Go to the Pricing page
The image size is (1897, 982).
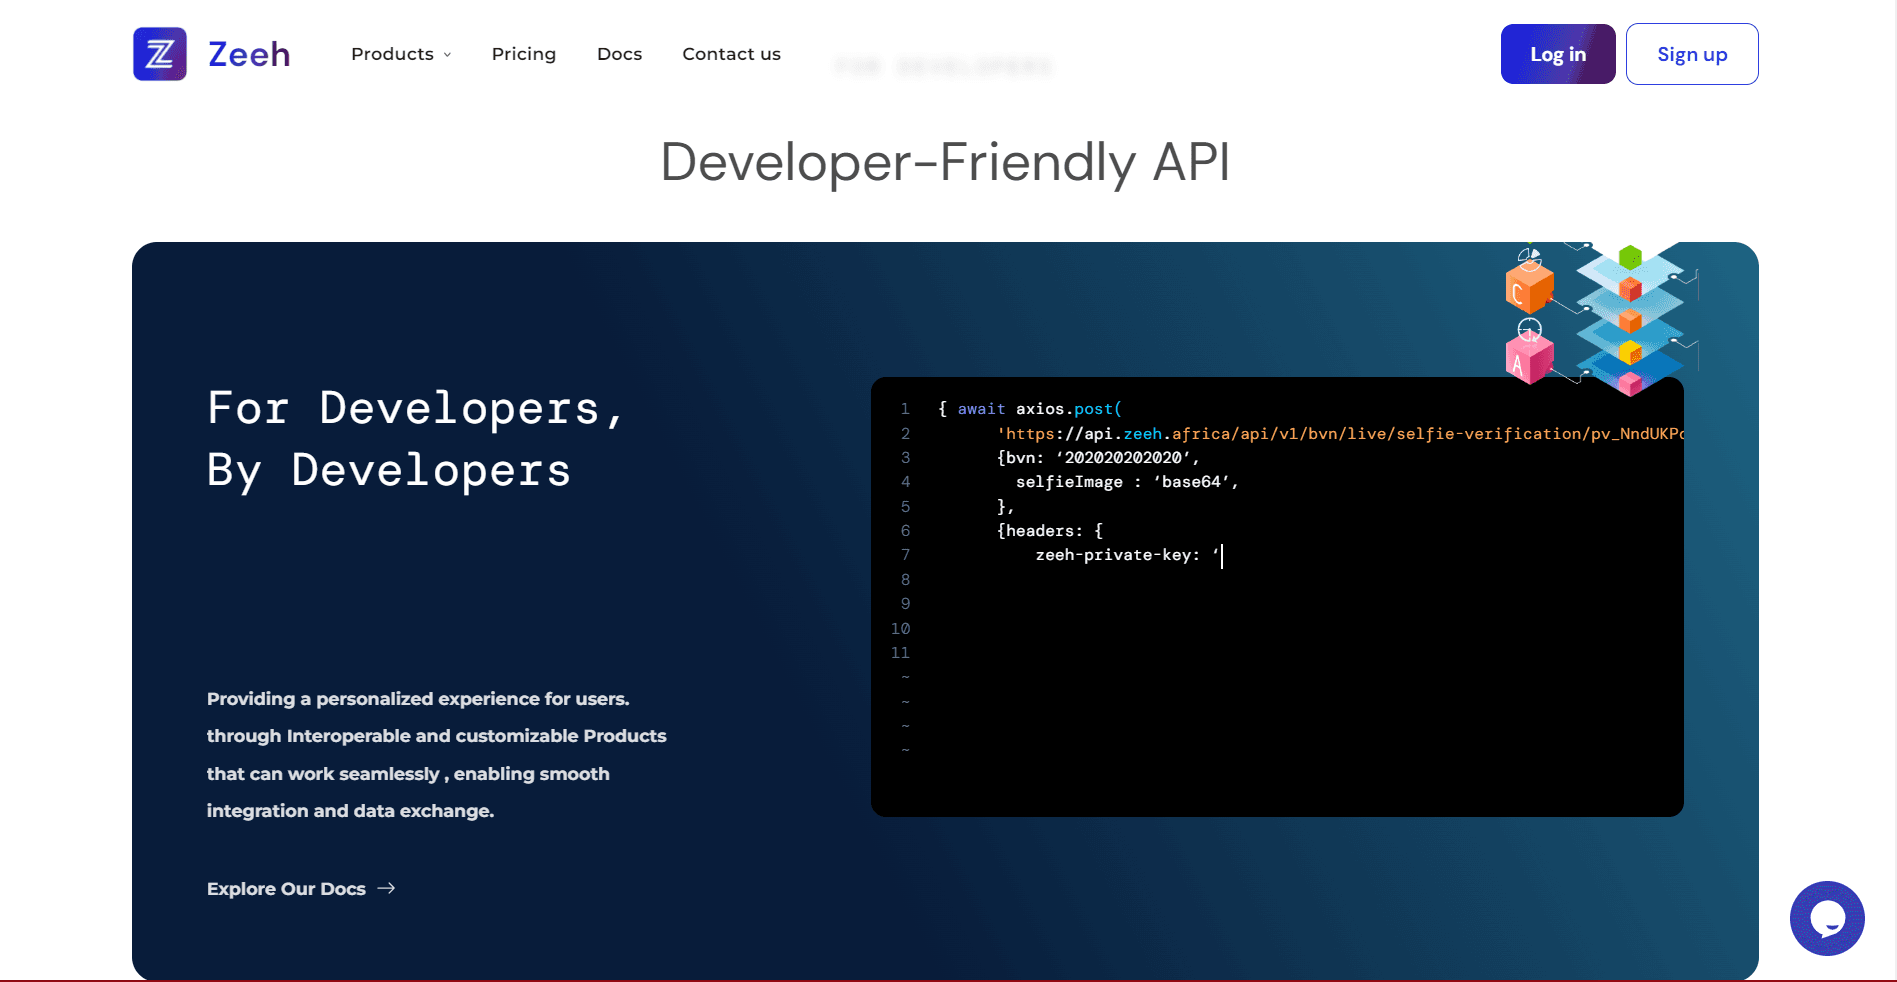click(x=524, y=54)
